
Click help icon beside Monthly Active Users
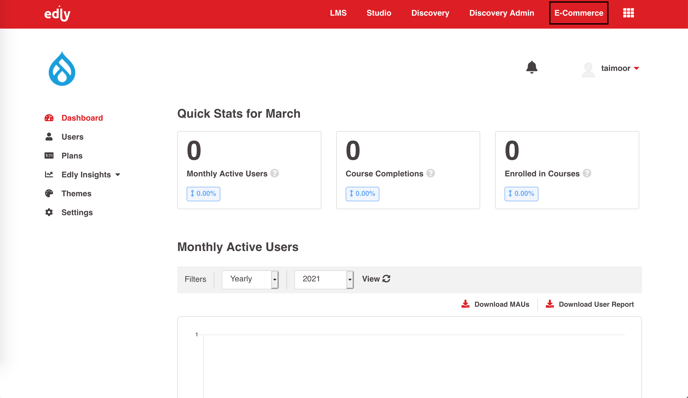(x=275, y=173)
